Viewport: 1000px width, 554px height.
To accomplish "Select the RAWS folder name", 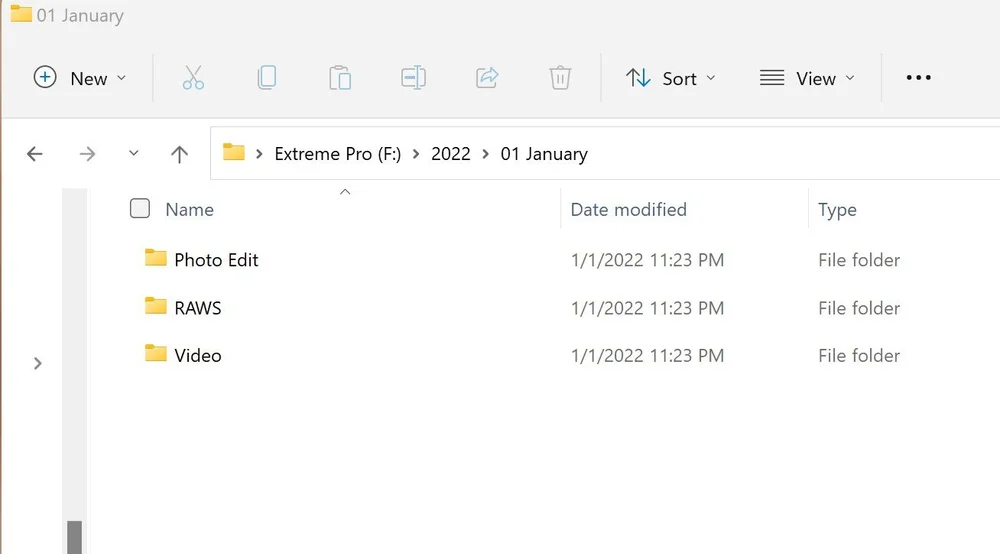I will pyautogui.click(x=198, y=308).
